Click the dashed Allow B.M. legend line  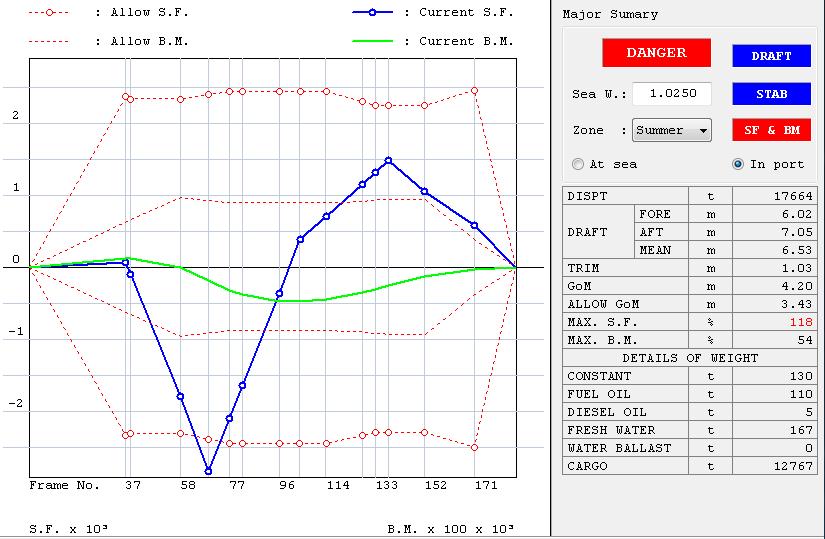(x=48, y=41)
